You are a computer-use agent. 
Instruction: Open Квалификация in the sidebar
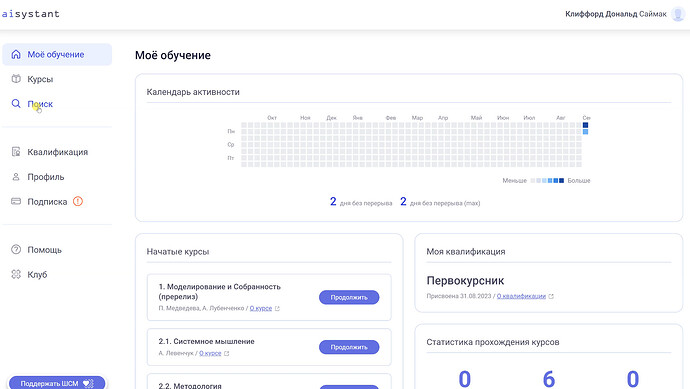57,152
